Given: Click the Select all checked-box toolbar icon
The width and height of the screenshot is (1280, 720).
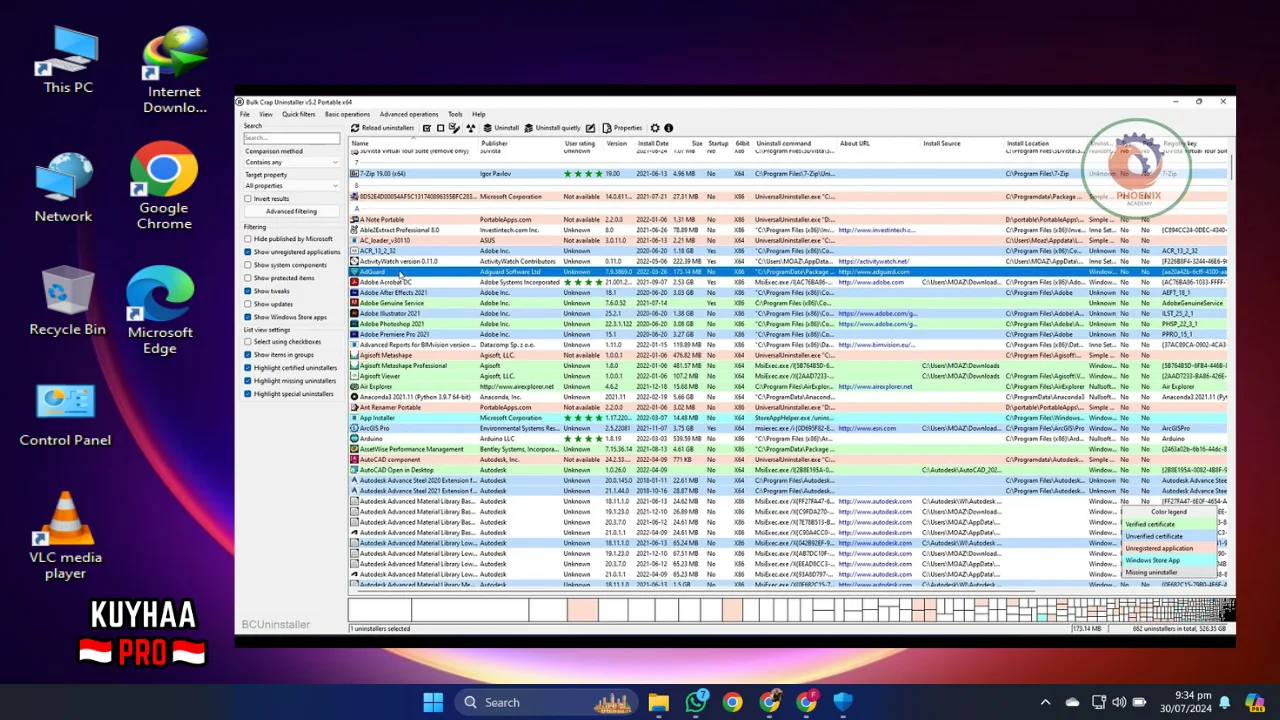Looking at the screenshot, I should pos(427,128).
